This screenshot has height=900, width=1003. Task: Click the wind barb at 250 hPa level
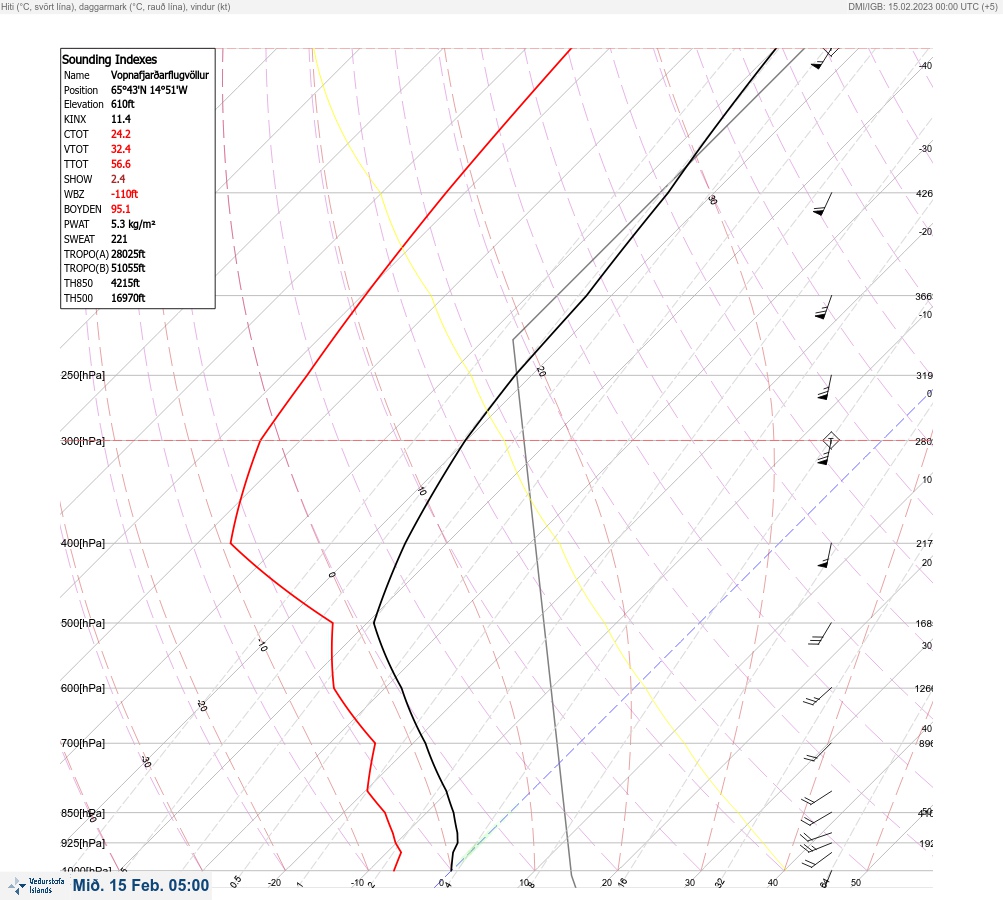825,388
